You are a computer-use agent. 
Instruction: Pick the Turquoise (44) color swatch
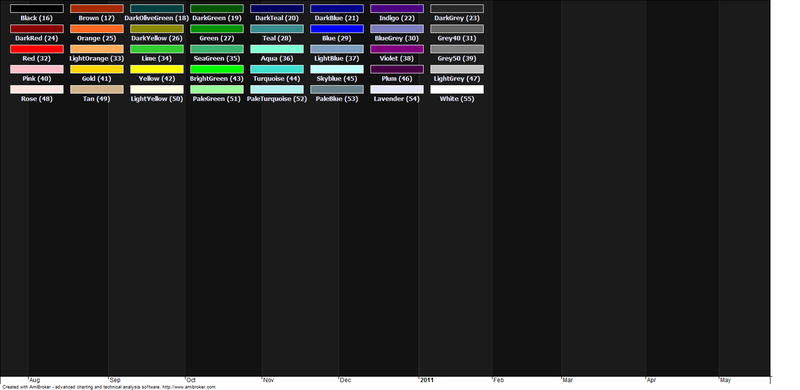coord(277,69)
